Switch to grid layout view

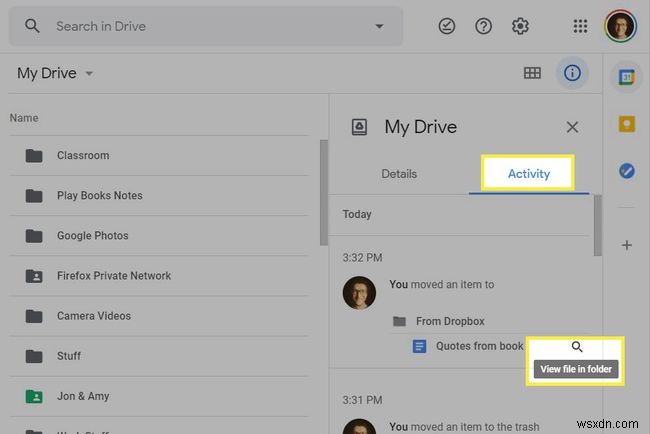coord(532,73)
